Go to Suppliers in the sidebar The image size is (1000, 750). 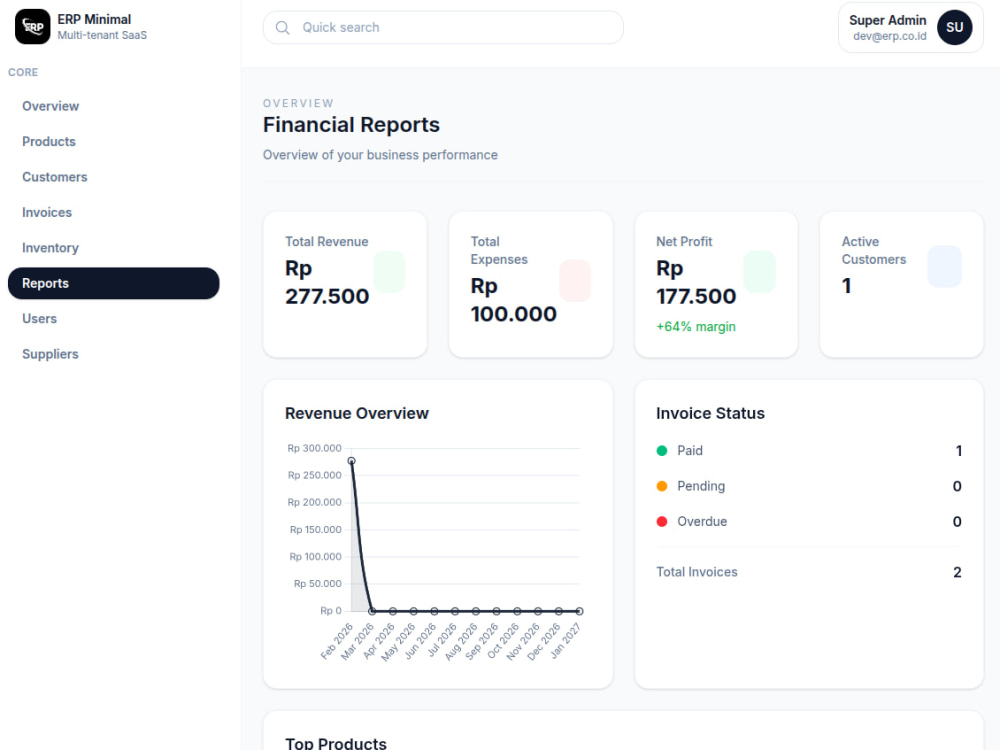114,354
